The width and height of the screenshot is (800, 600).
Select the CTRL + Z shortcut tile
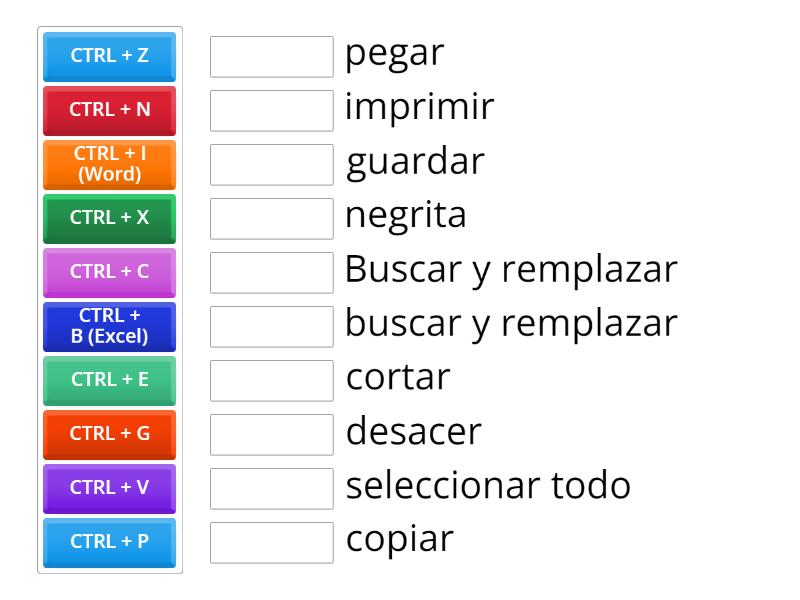pos(108,57)
